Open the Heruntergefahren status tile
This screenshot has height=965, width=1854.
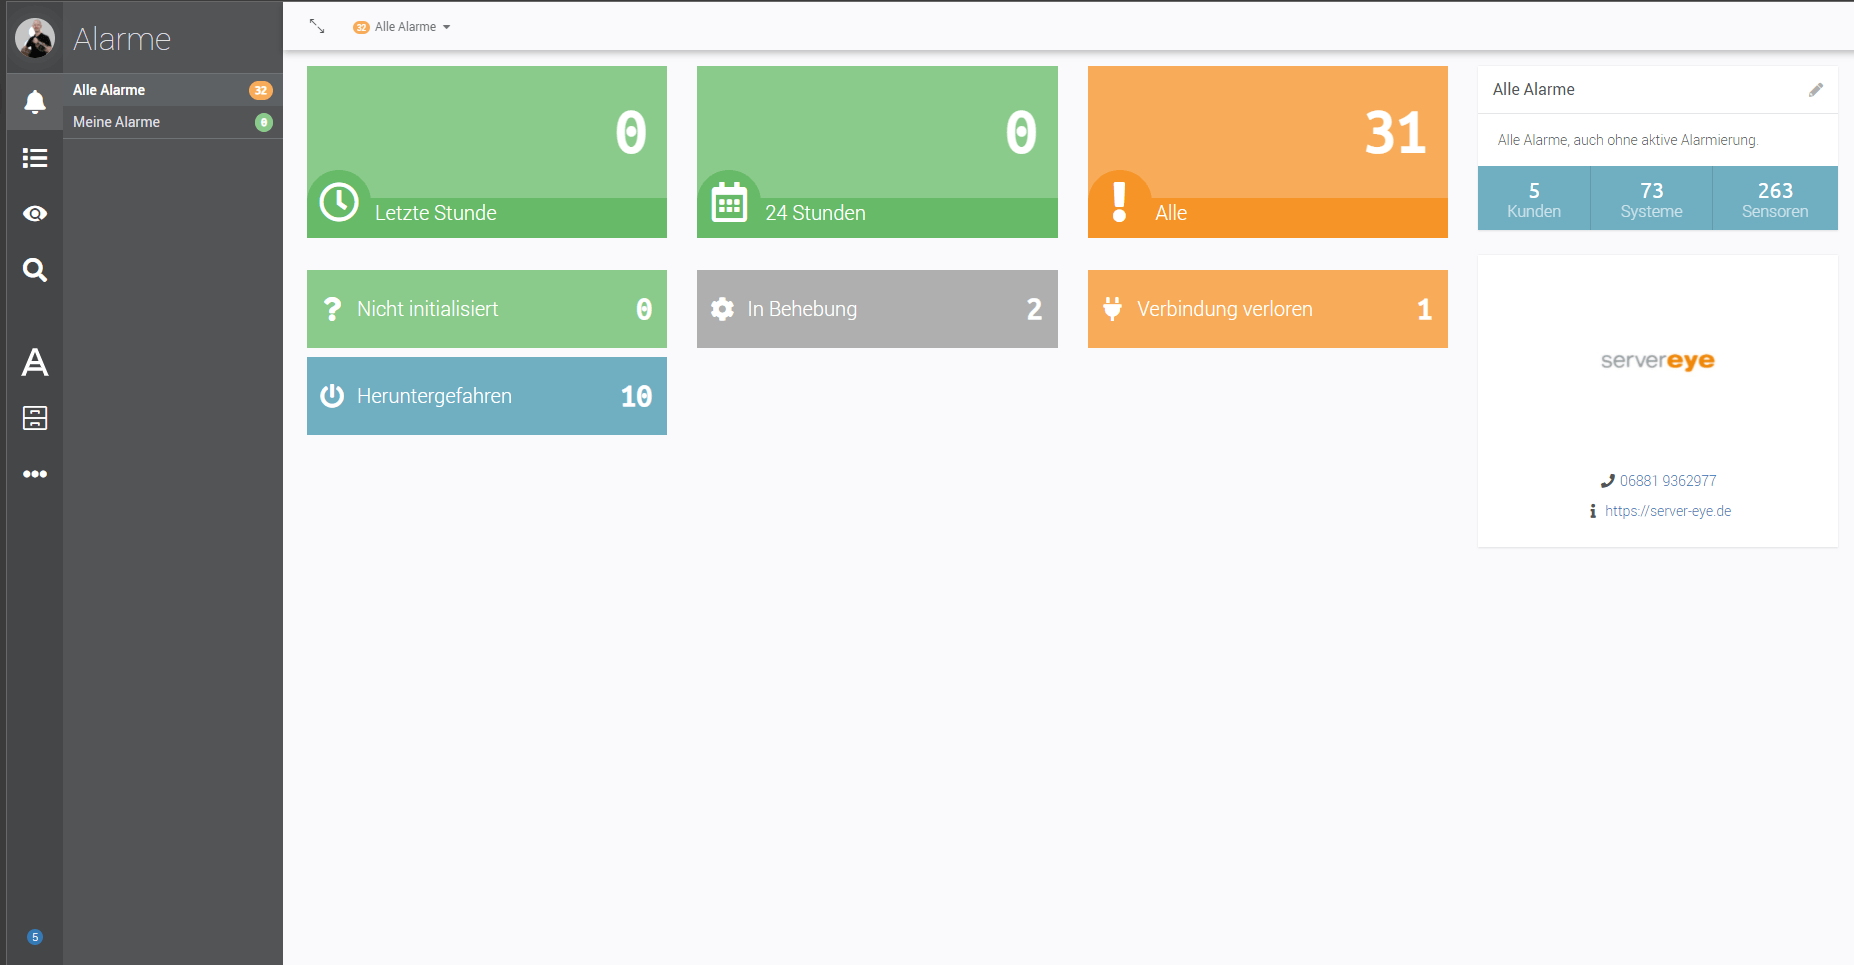486,396
